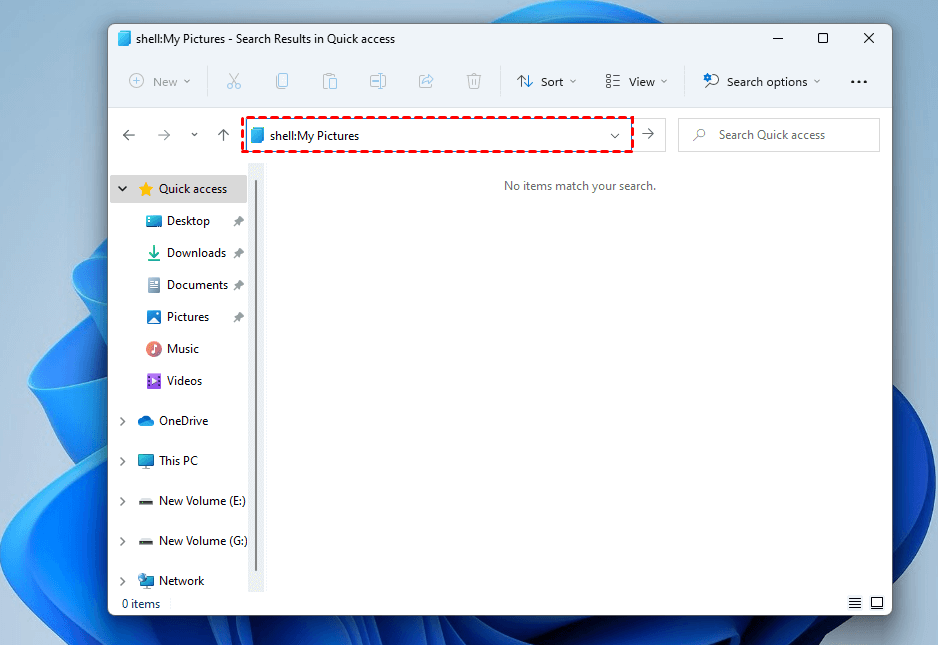
Task: Expand address bar history dropdown chevron
Action: [x=614, y=136]
